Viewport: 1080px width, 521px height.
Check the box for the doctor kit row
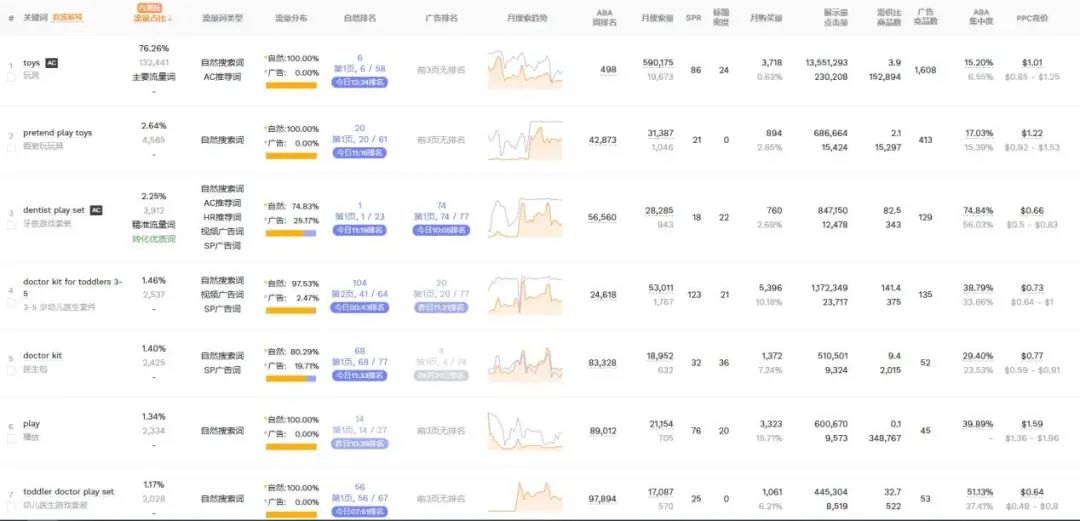coord(11,371)
